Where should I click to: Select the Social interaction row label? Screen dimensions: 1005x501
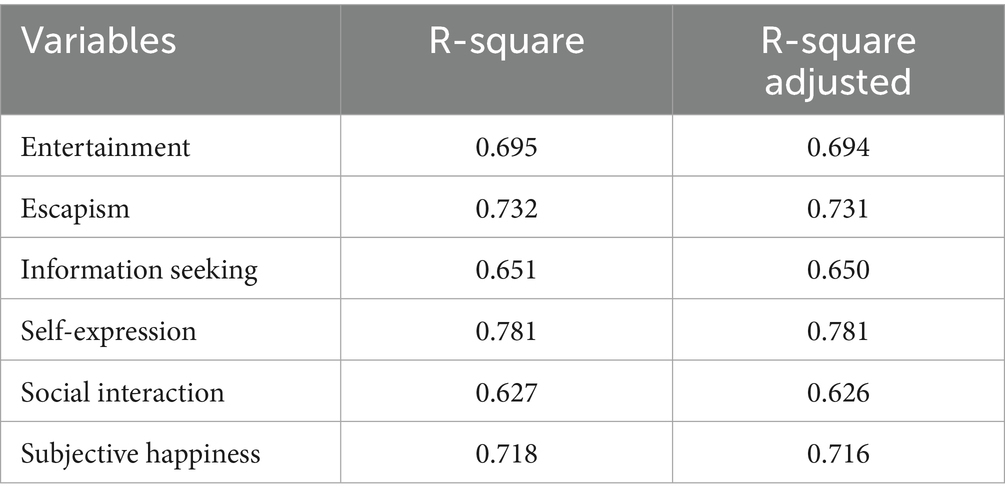122,392
